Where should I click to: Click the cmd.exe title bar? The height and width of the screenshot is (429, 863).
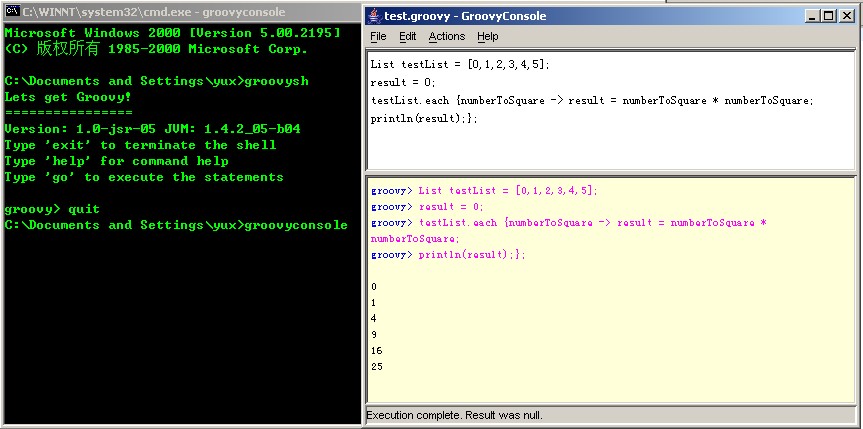point(182,11)
